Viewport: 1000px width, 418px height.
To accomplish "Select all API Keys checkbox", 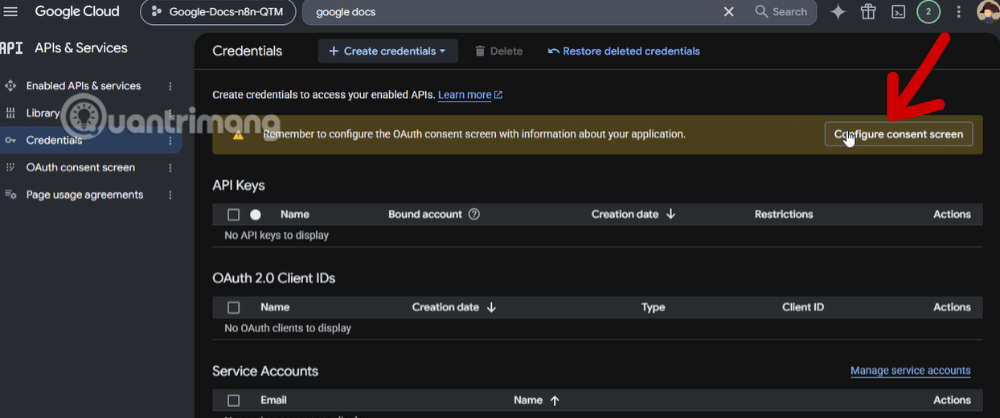I will (233, 214).
